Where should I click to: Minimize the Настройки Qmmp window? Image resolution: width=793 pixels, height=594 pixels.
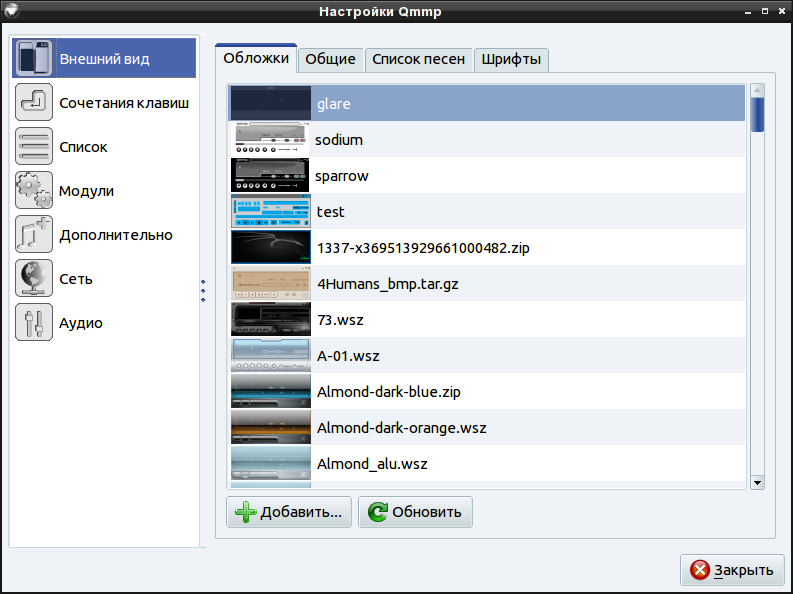pyautogui.click(x=748, y=11)
